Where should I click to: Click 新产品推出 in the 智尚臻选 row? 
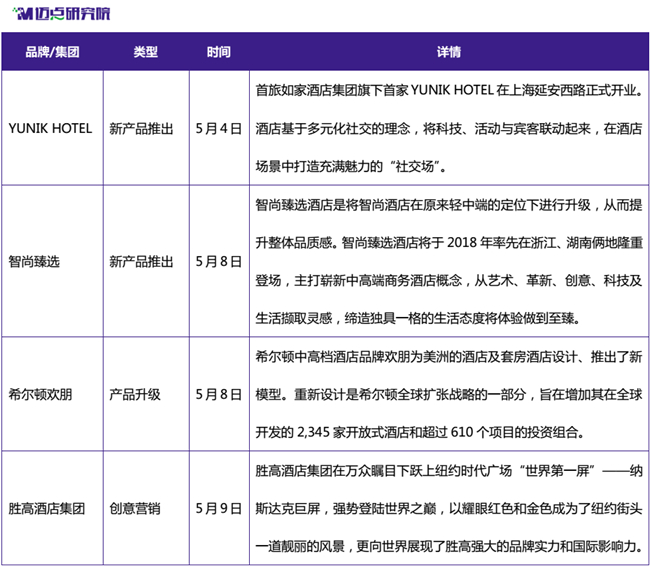click(x=141, y=262)
